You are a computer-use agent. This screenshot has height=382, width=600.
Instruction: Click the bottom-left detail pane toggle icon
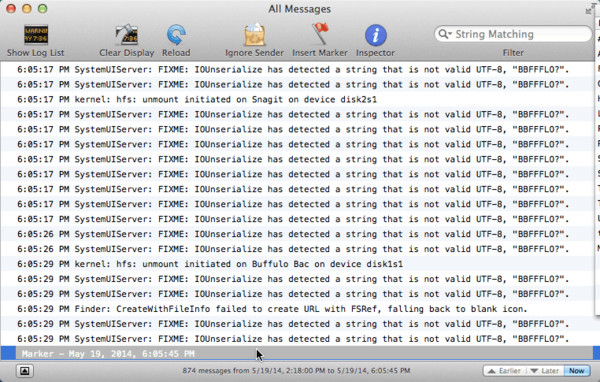pyautogui.click(x=25, y=371)
